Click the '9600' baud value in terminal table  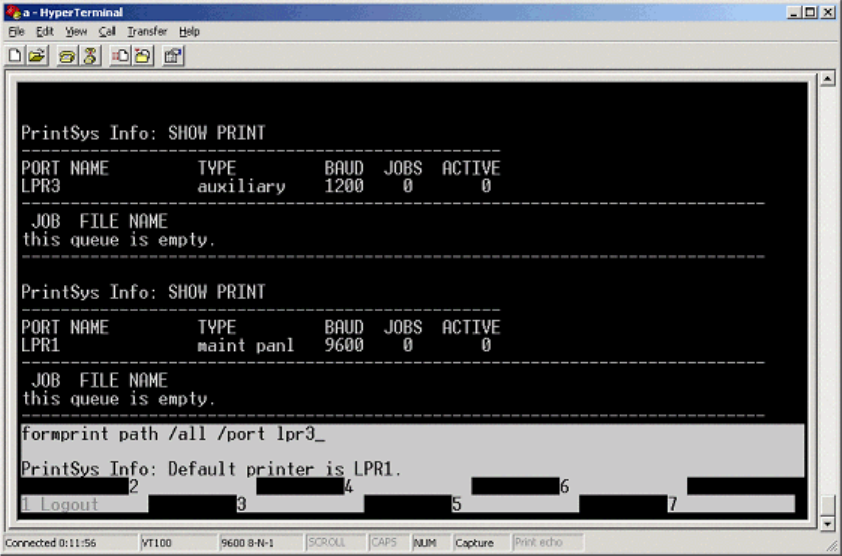click(344, 345)
